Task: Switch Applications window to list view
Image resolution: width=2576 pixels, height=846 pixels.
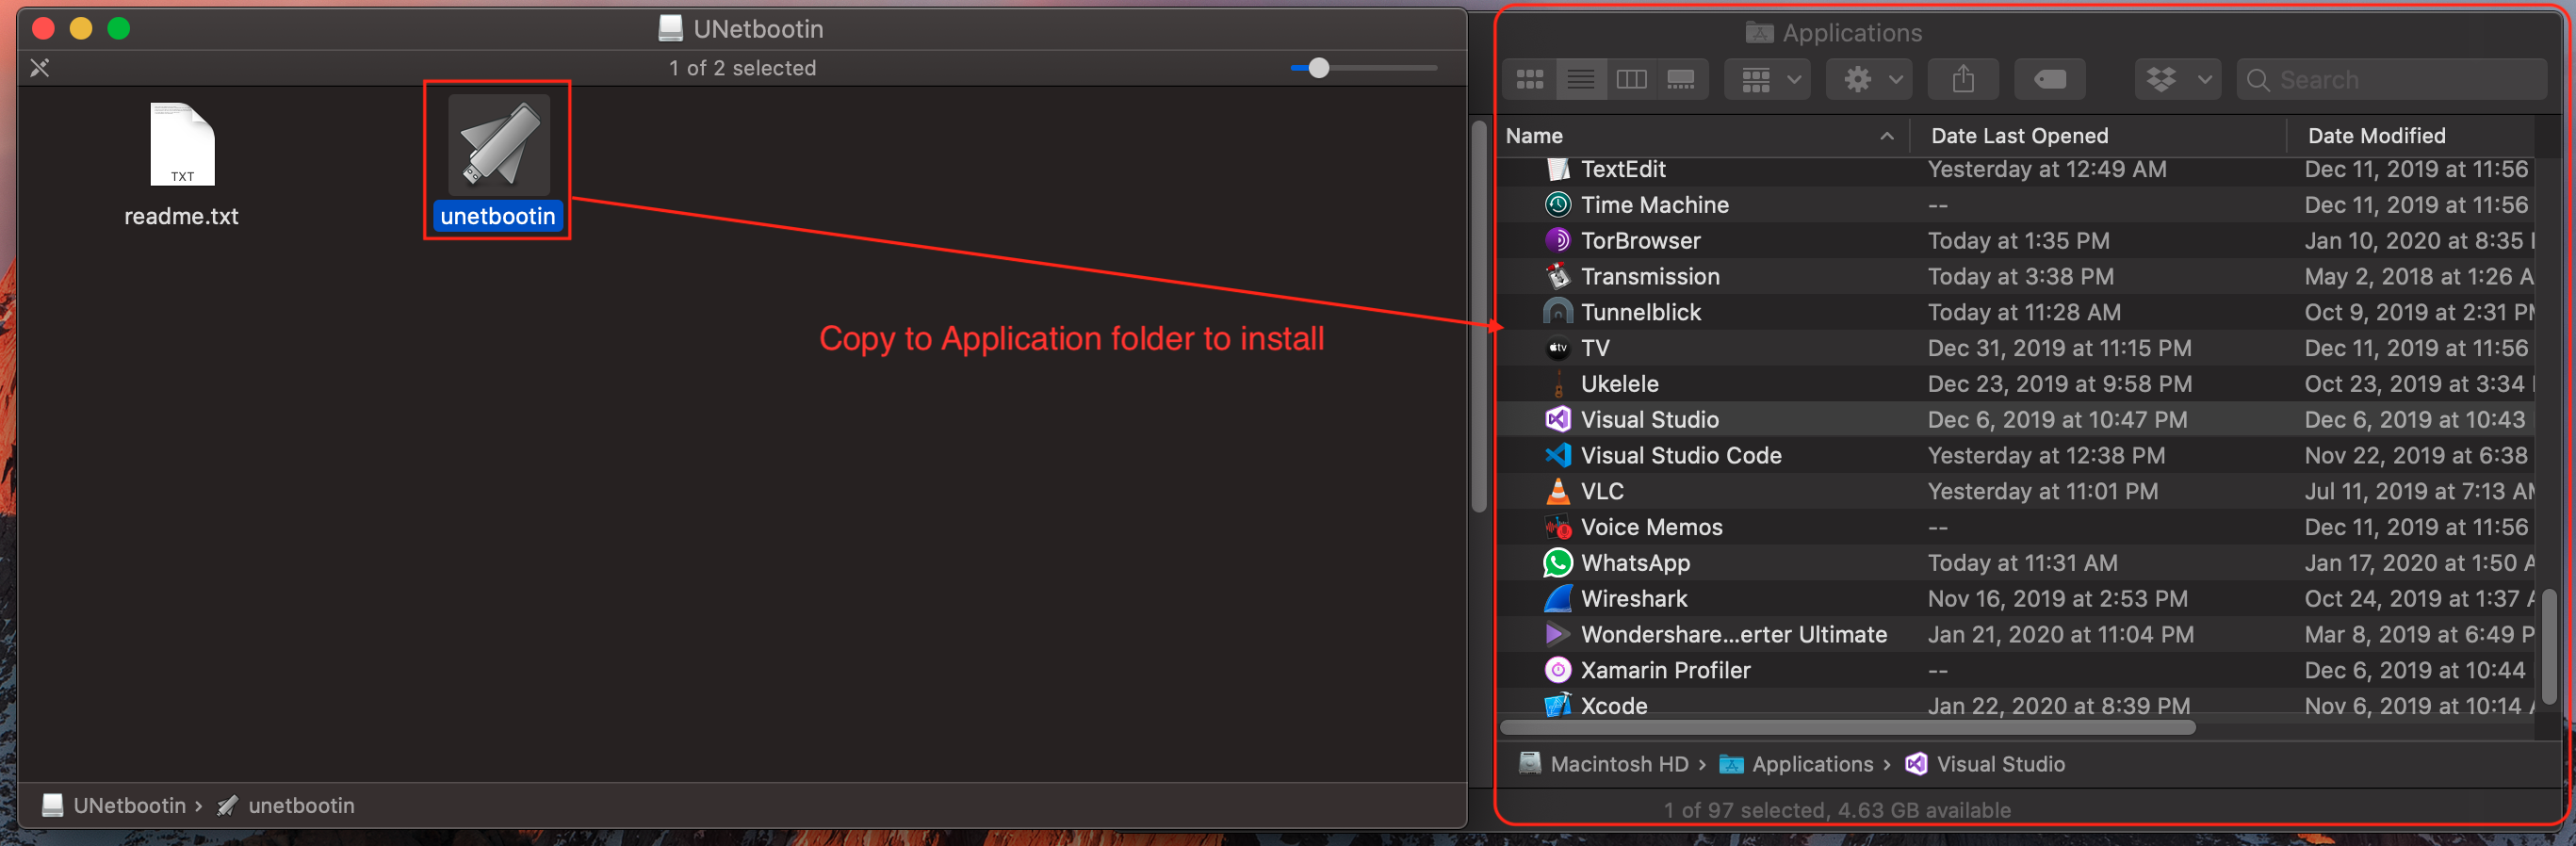Action: tap(1581, 79)
